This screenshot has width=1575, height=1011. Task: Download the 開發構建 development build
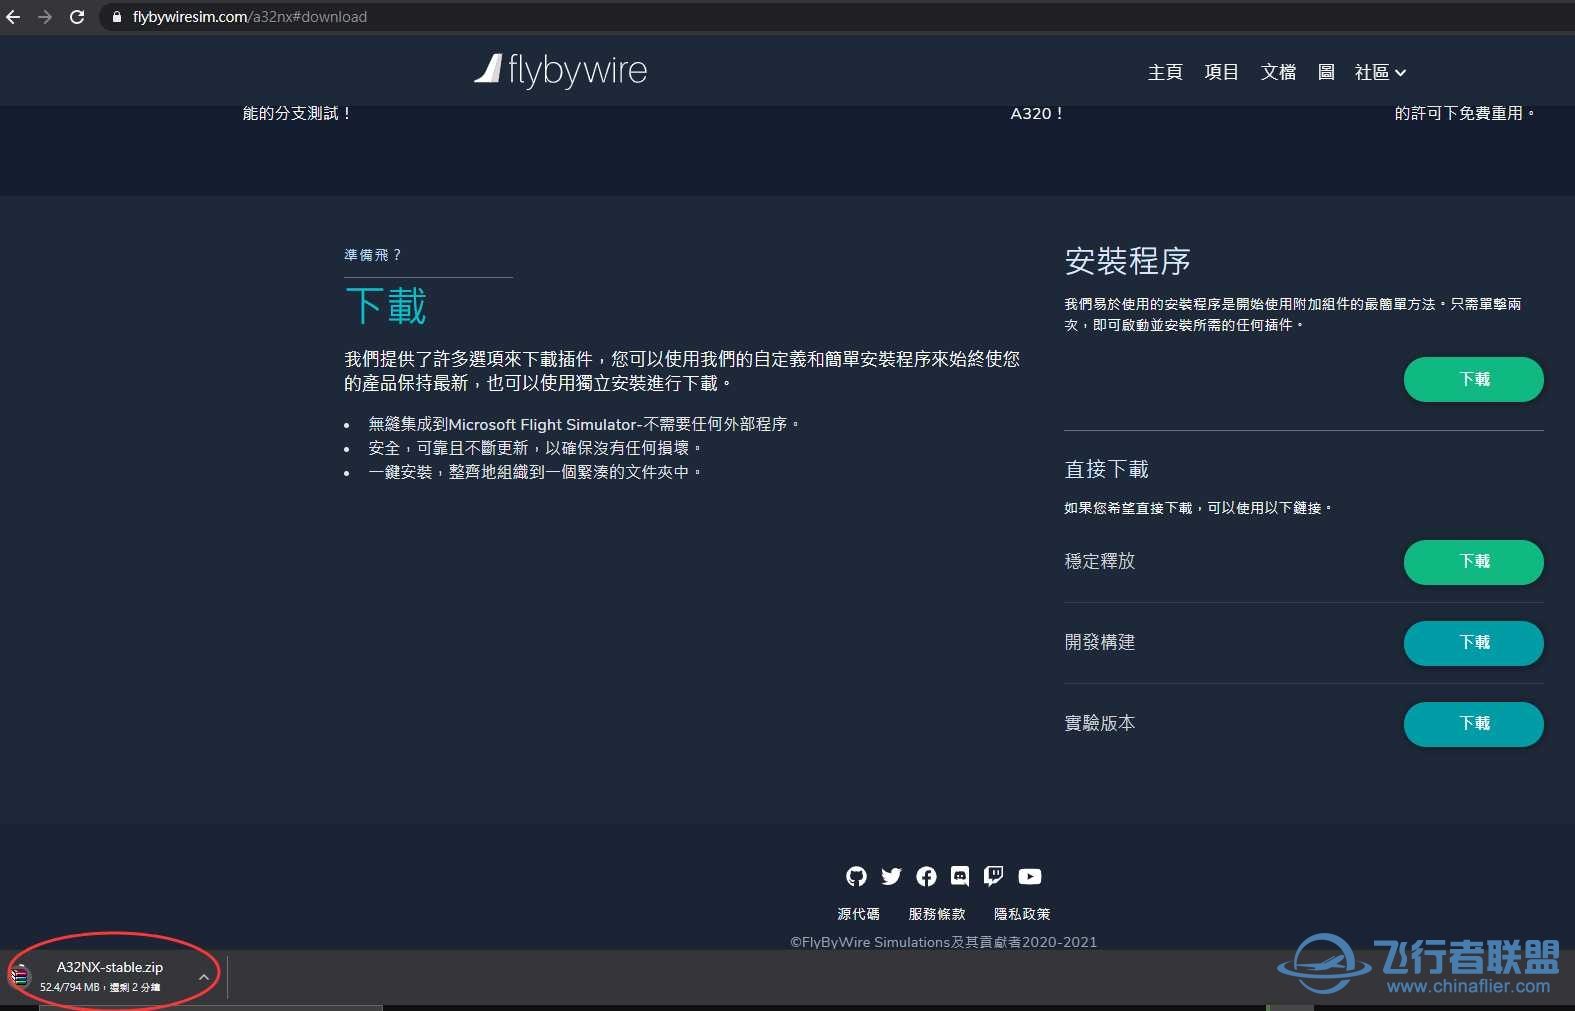pyautogui.click(x=1473, y=643)
